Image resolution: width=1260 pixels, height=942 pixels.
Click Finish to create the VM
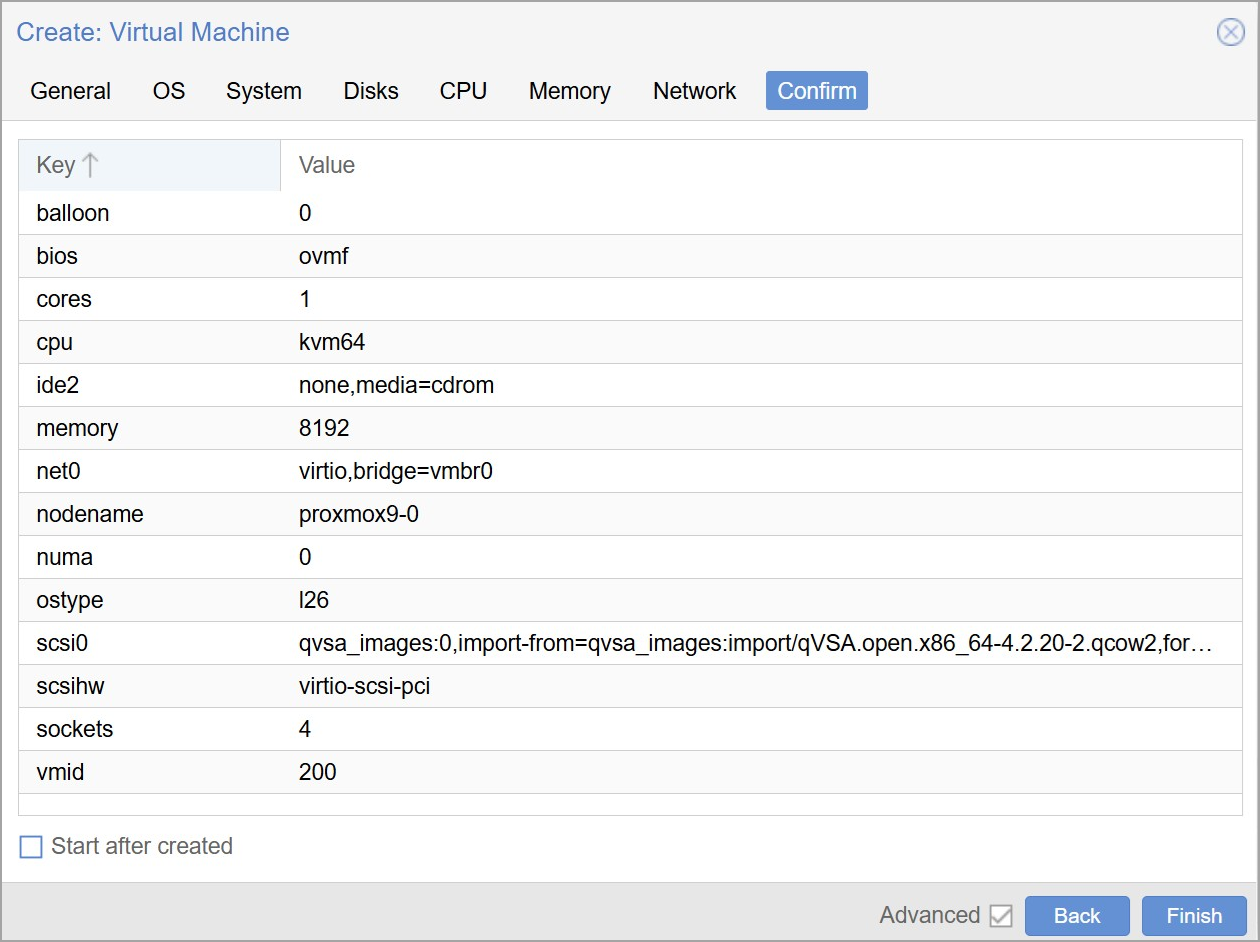pyautogui.click(x=1194, y=916)
